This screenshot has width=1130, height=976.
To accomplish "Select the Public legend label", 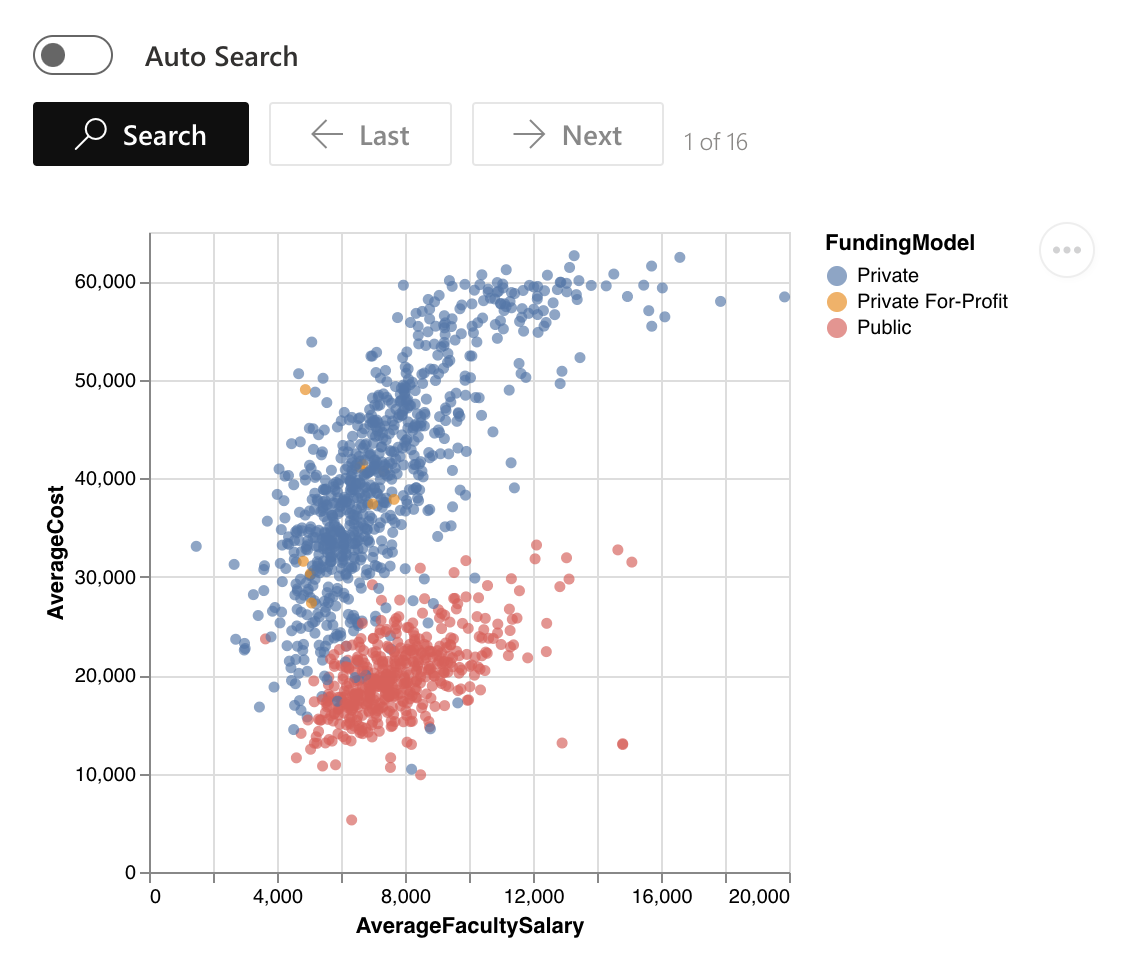I will coord(884,328).
